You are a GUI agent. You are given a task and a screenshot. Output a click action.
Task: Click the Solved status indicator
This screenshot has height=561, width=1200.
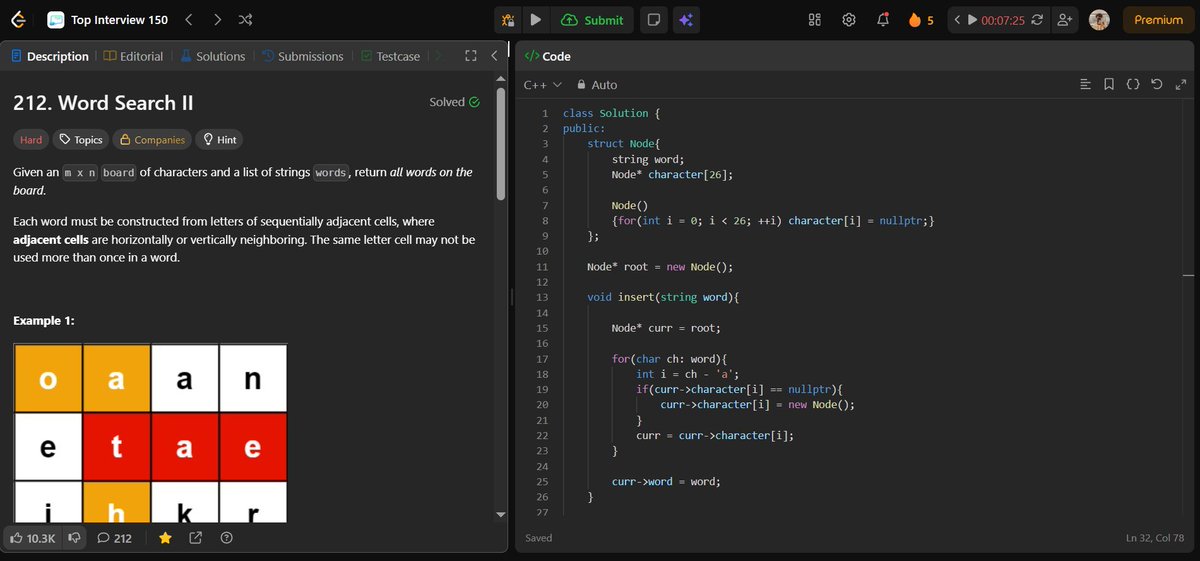[454, 102]
